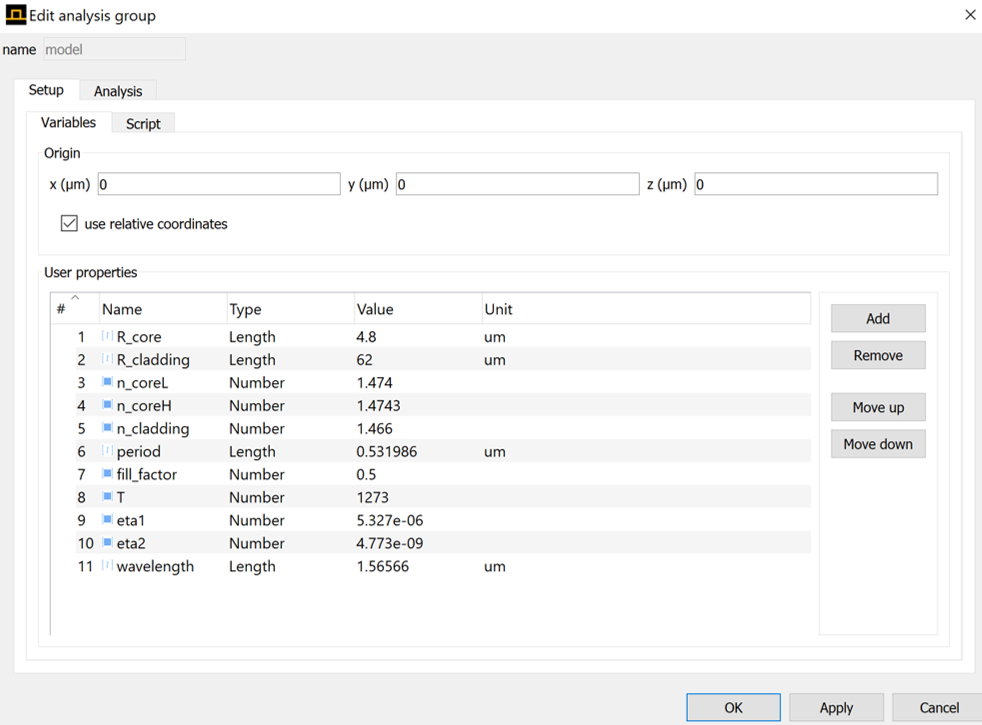Click the y (µm) origin field
The image size is (982, 725).
pos(517,184)
